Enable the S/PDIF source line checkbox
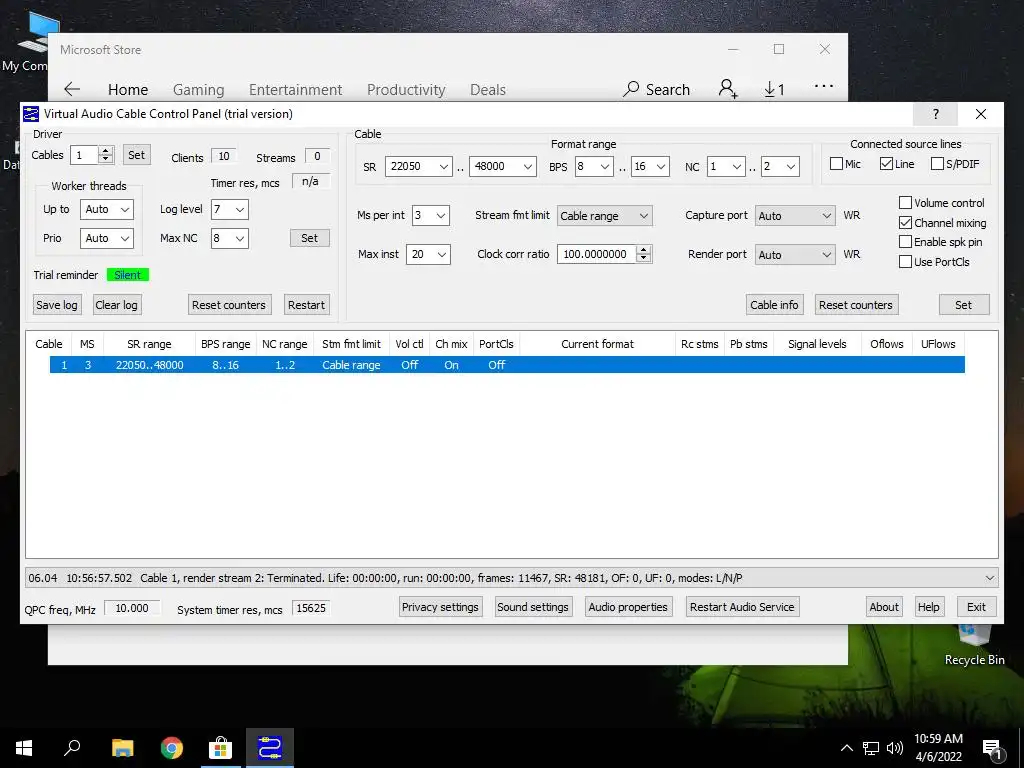 (x=937, y=164)
